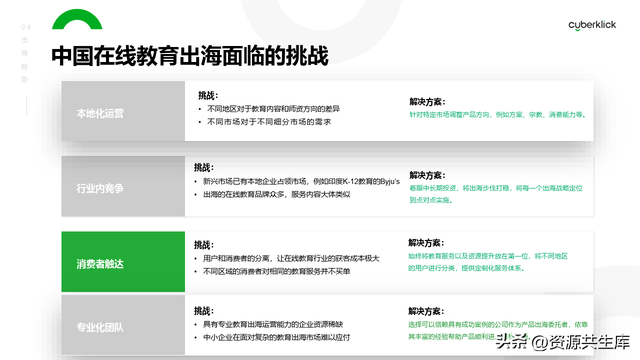Click green solution text 着眼中长期投资
Viewport: 640px width, 360px height.
pos(496,194)
